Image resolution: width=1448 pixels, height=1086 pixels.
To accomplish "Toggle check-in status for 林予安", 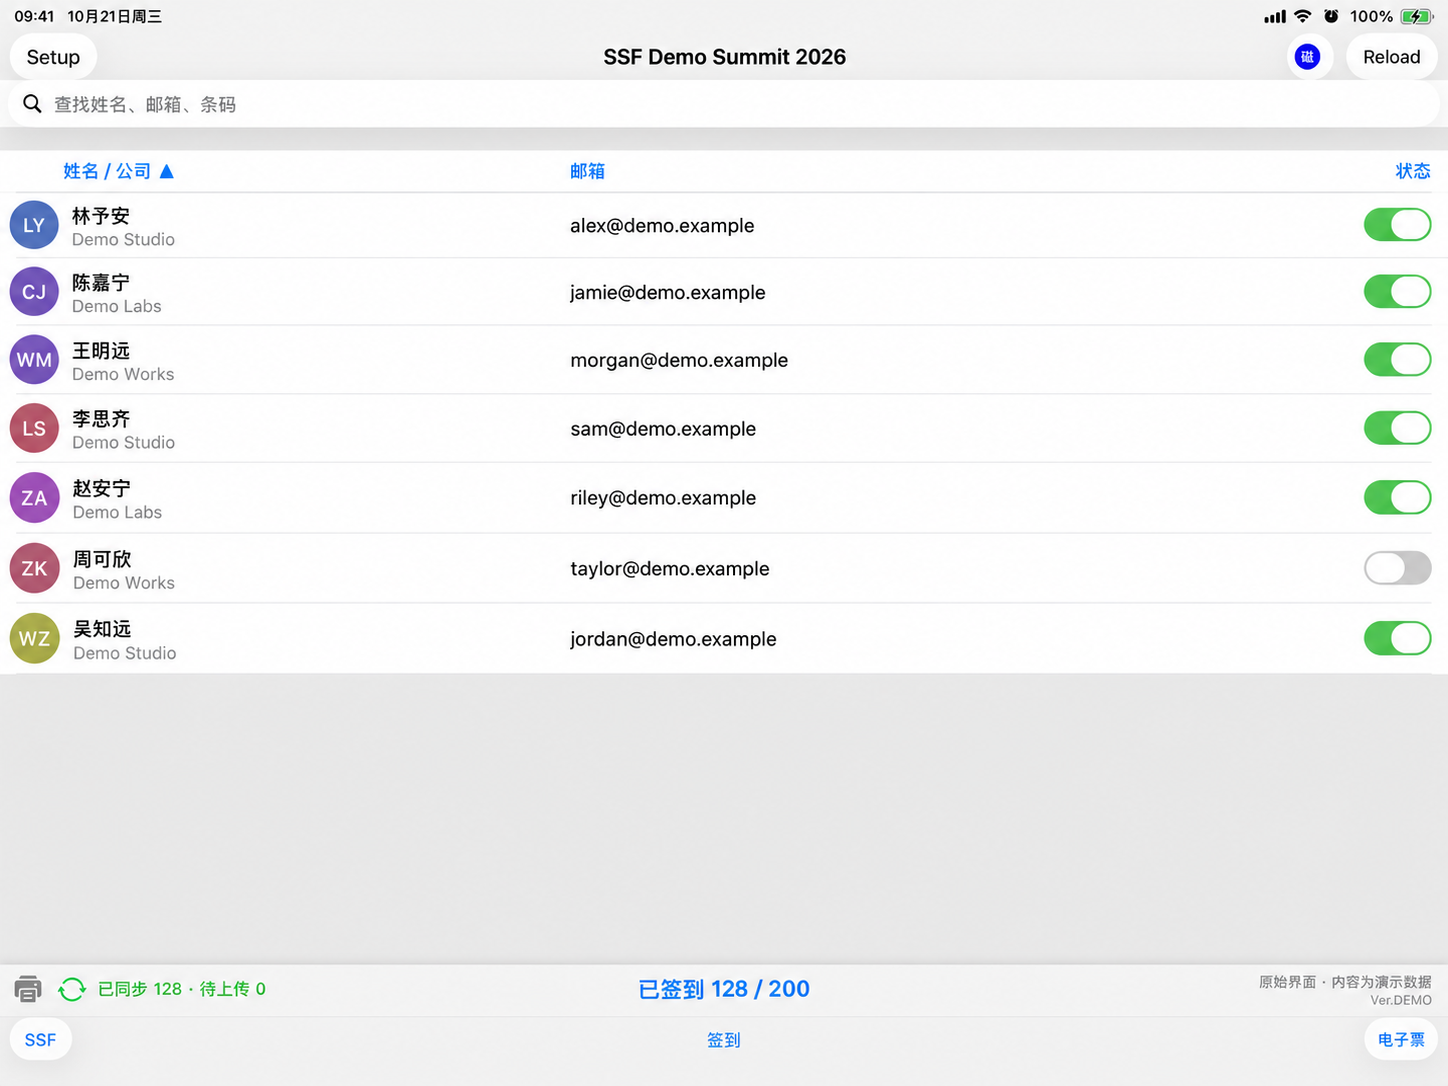I will (1397, 225).
